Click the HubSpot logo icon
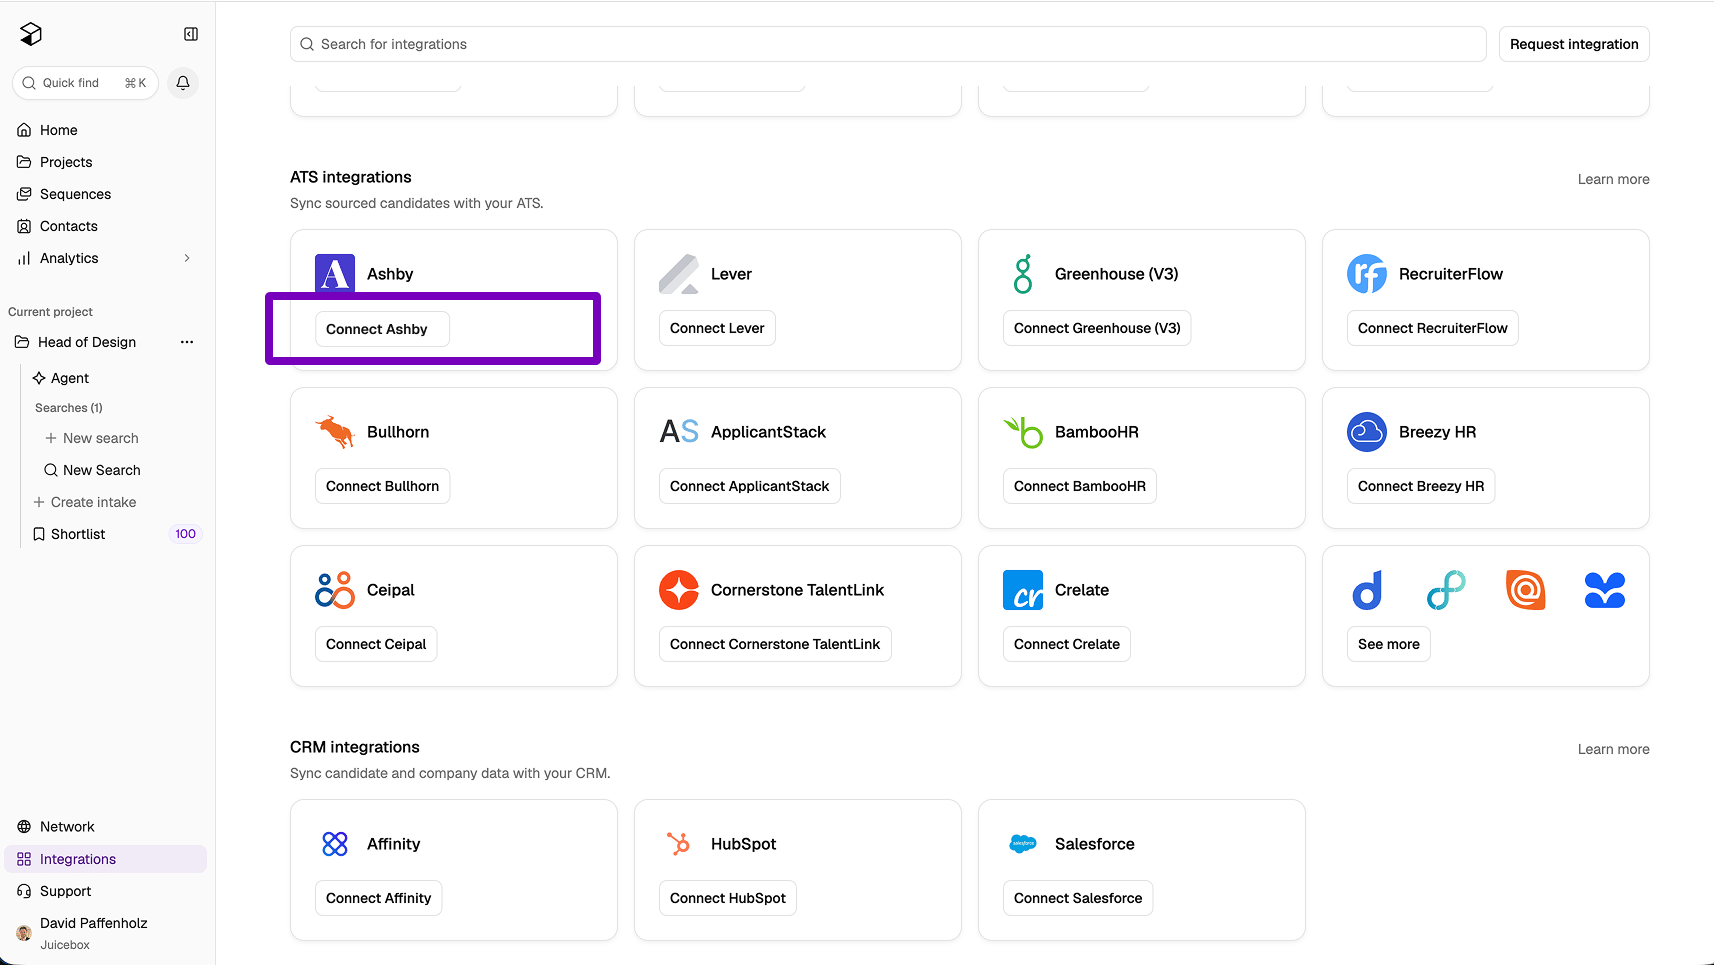The width and height of the screenshot is (1714, 965). click(679, 844)
